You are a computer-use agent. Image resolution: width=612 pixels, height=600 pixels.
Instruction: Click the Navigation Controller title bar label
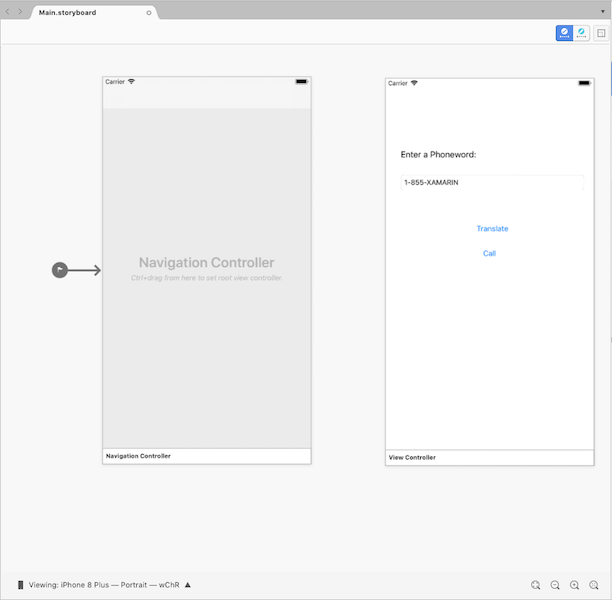coord(138,456)
